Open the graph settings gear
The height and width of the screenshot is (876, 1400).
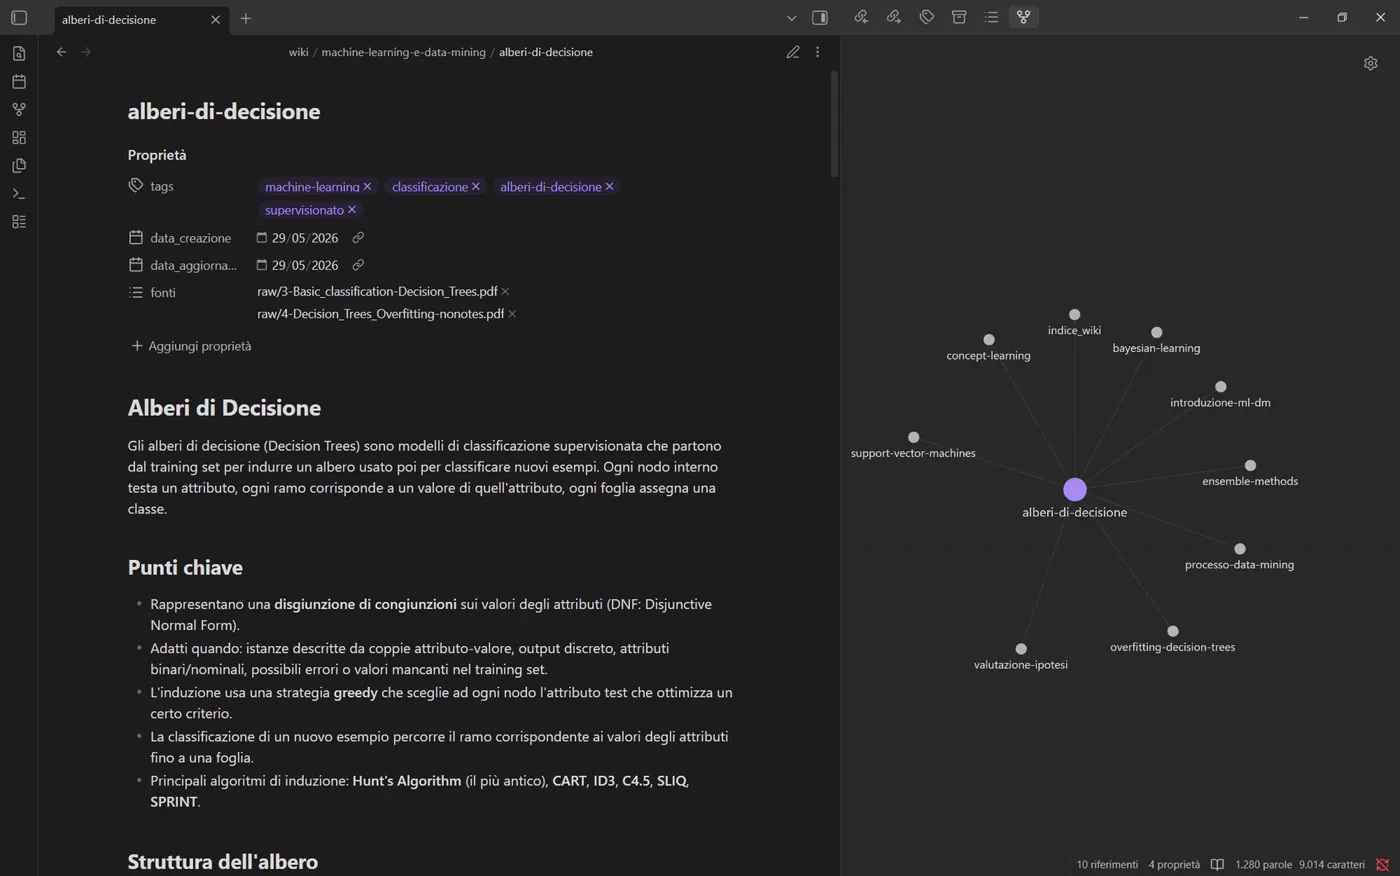click(x=1371, y=63)
